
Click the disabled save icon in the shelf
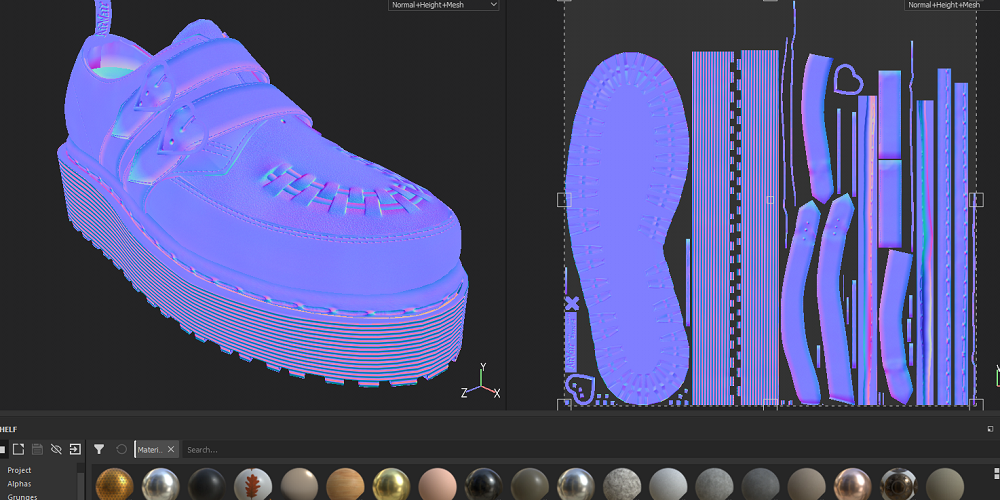pos(37,450)
